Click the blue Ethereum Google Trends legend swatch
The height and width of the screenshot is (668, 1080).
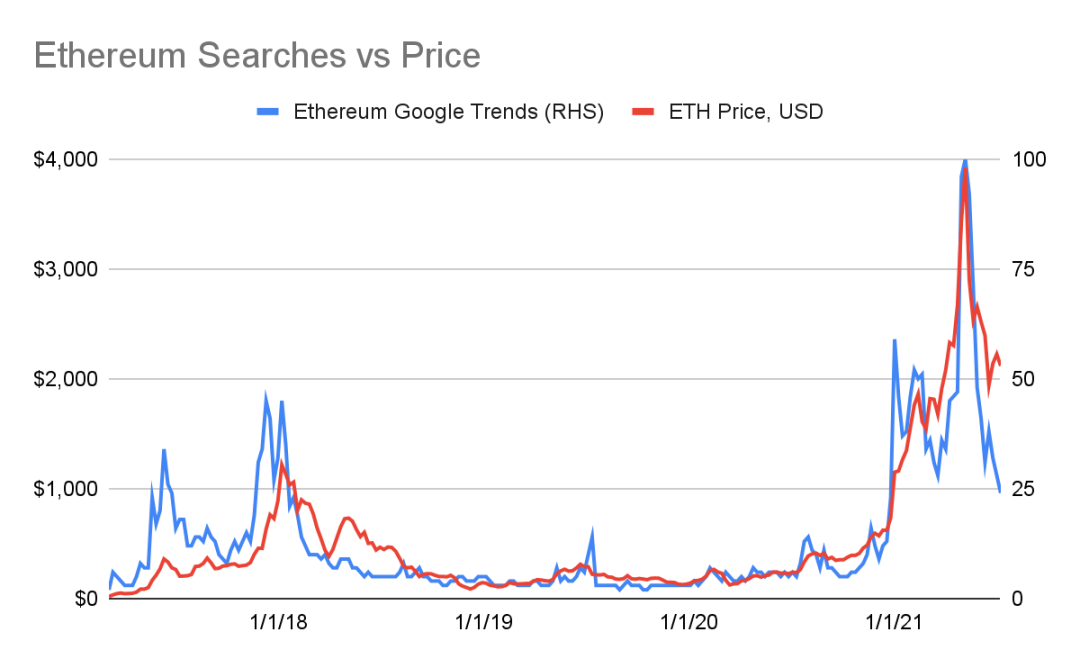coord(268,112)
